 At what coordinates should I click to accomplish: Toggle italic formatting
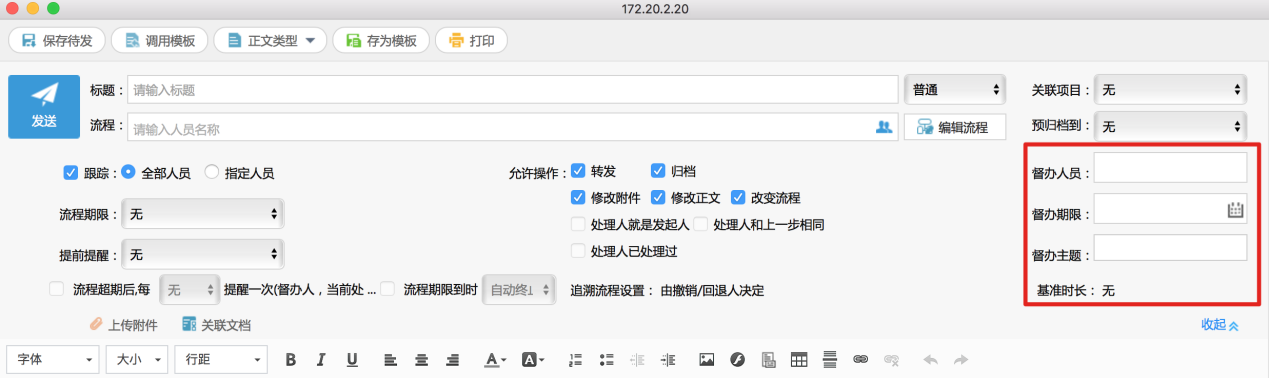click(321, 359)
